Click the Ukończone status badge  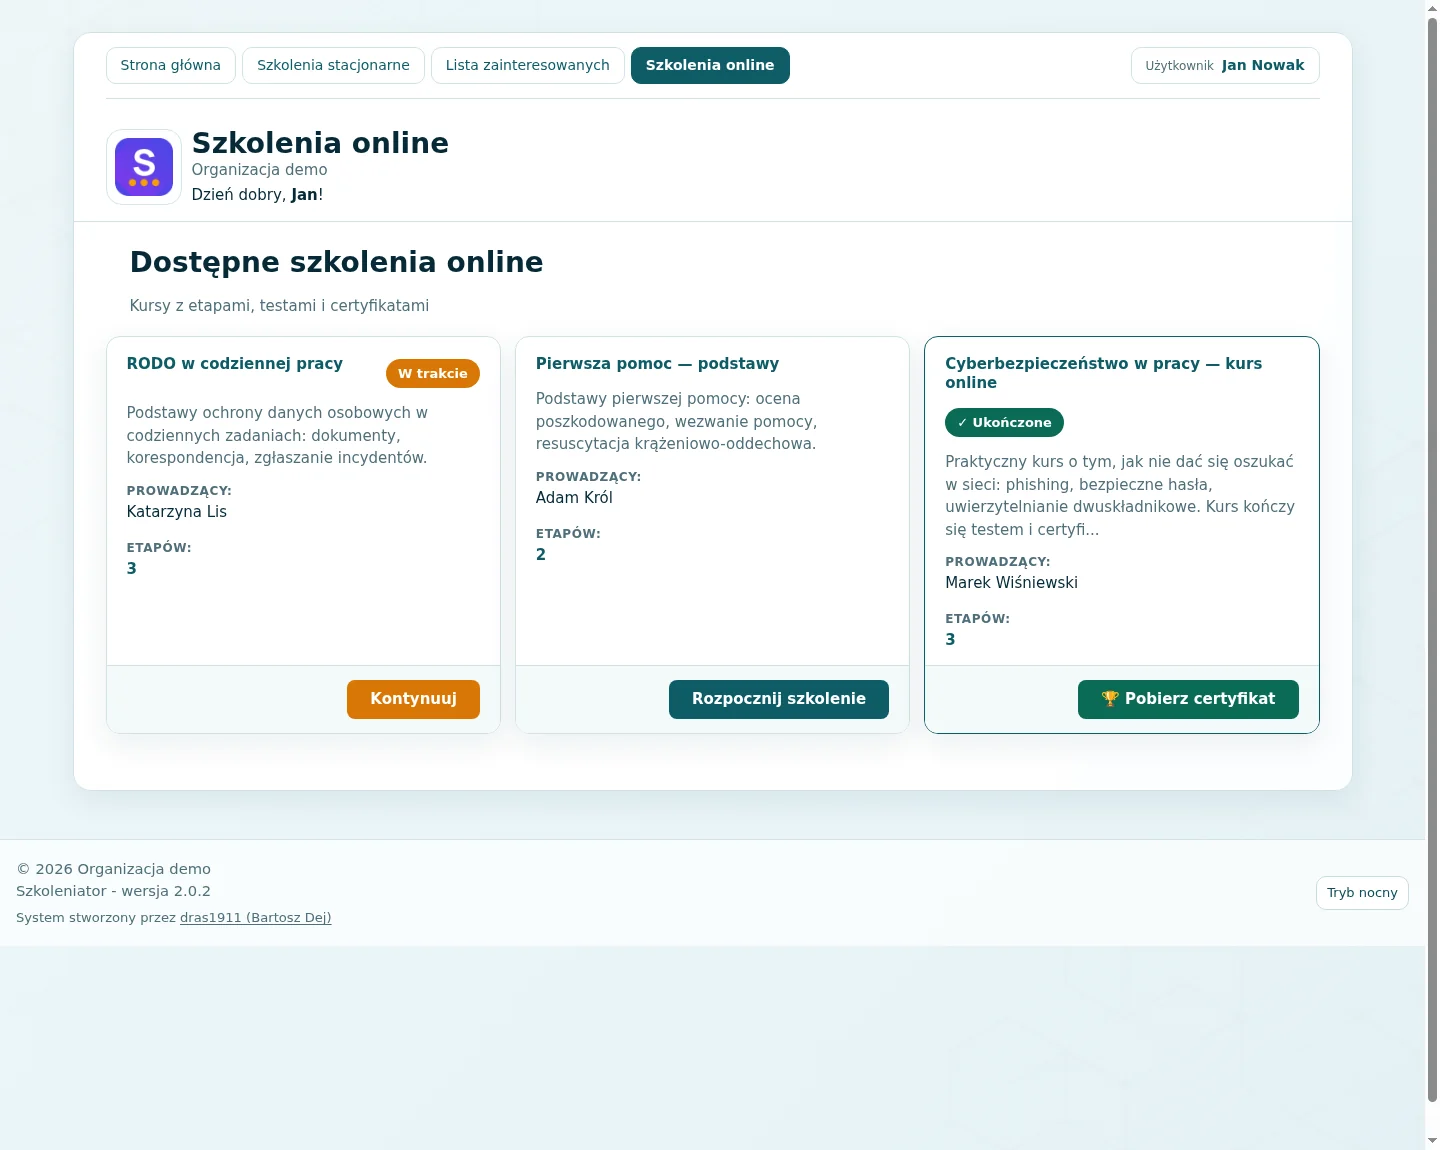click(x=1004, y=423)
